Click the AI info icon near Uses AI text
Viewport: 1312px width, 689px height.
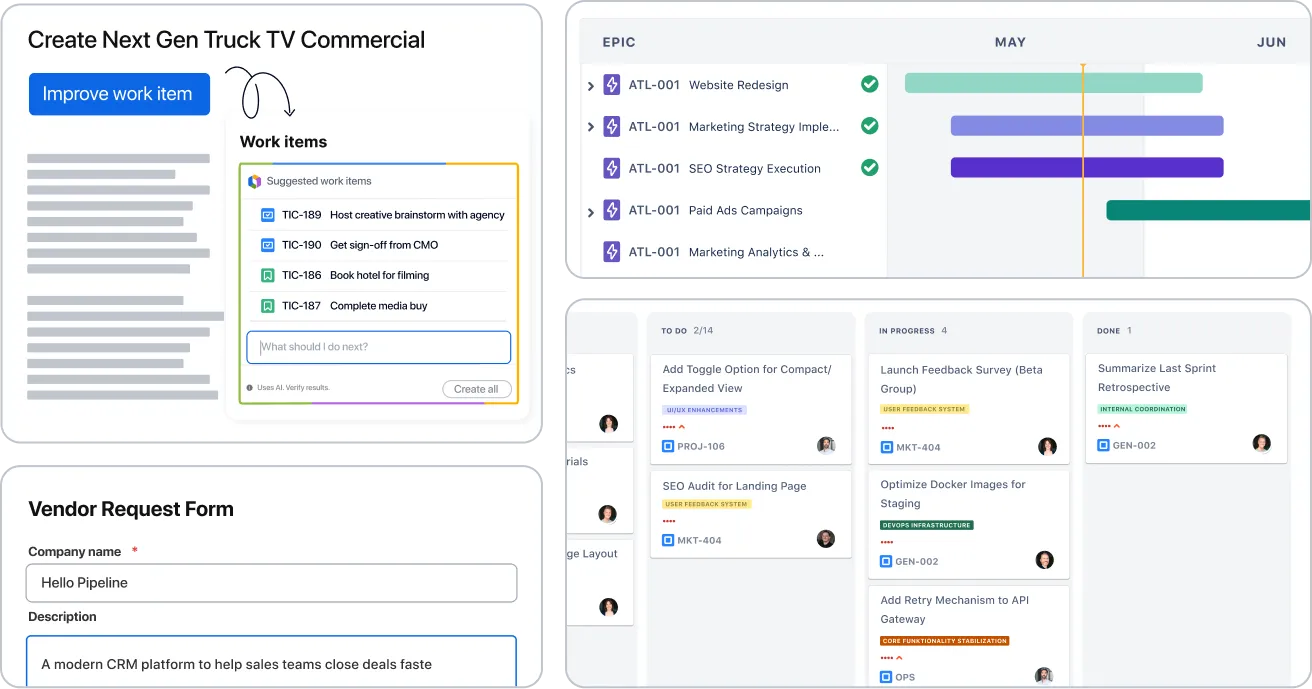[x=250, y=387]
